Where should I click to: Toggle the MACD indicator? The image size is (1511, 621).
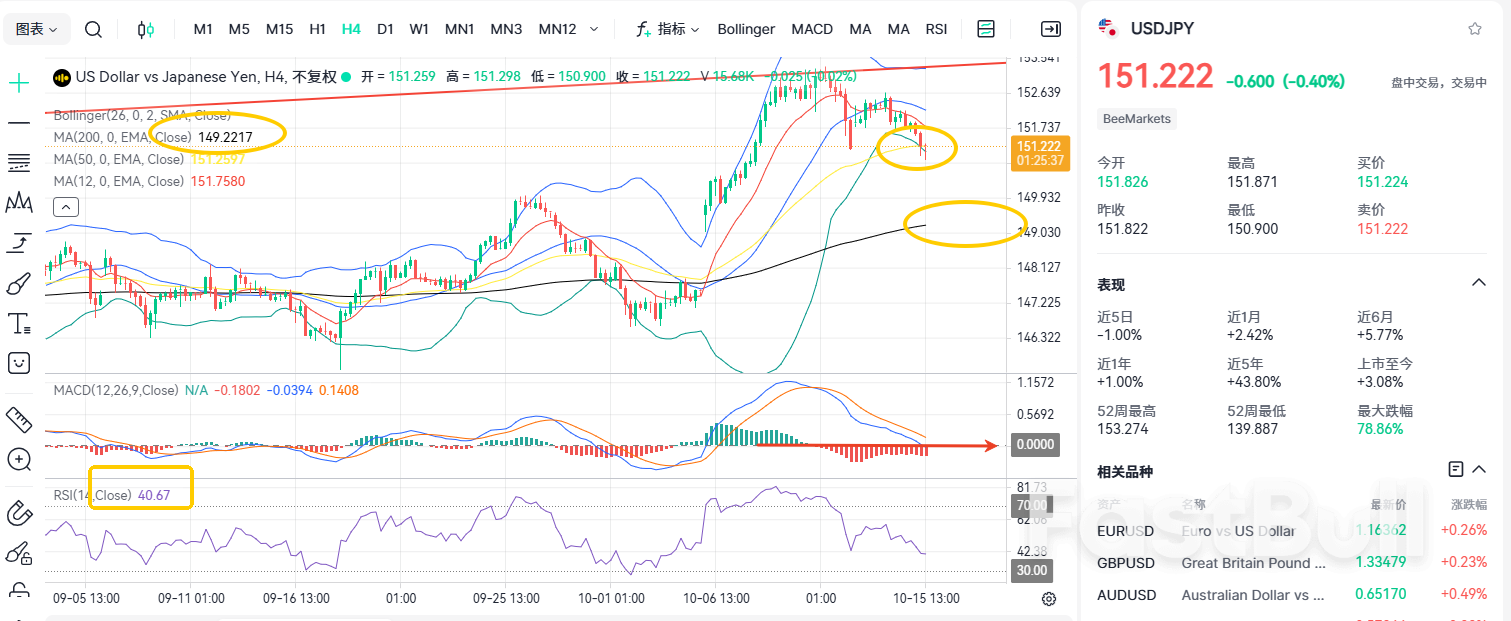click(812, 29)
